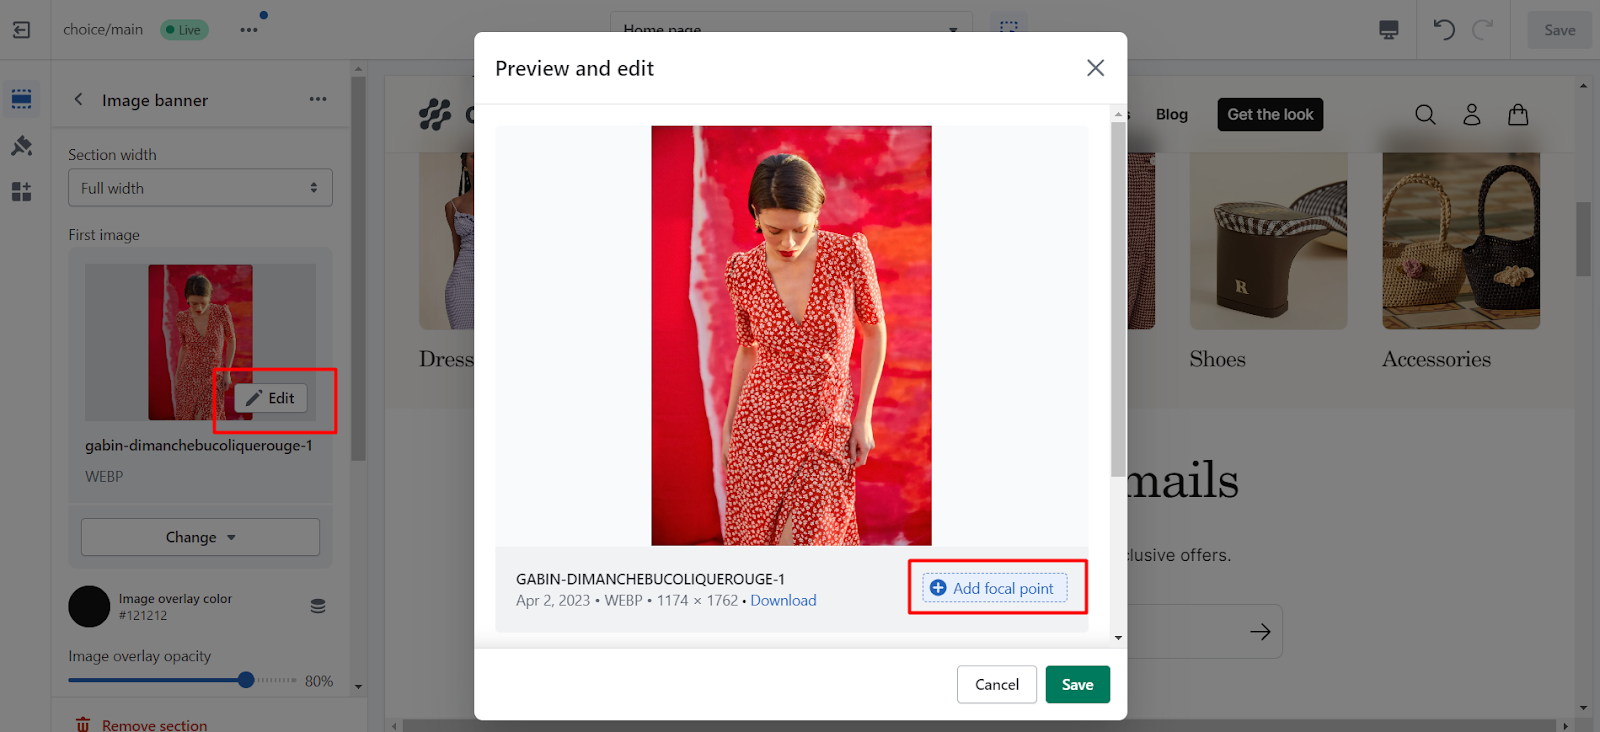Expand the Section width dropdown
The image size is (1600, 732).
click(200, 188)
